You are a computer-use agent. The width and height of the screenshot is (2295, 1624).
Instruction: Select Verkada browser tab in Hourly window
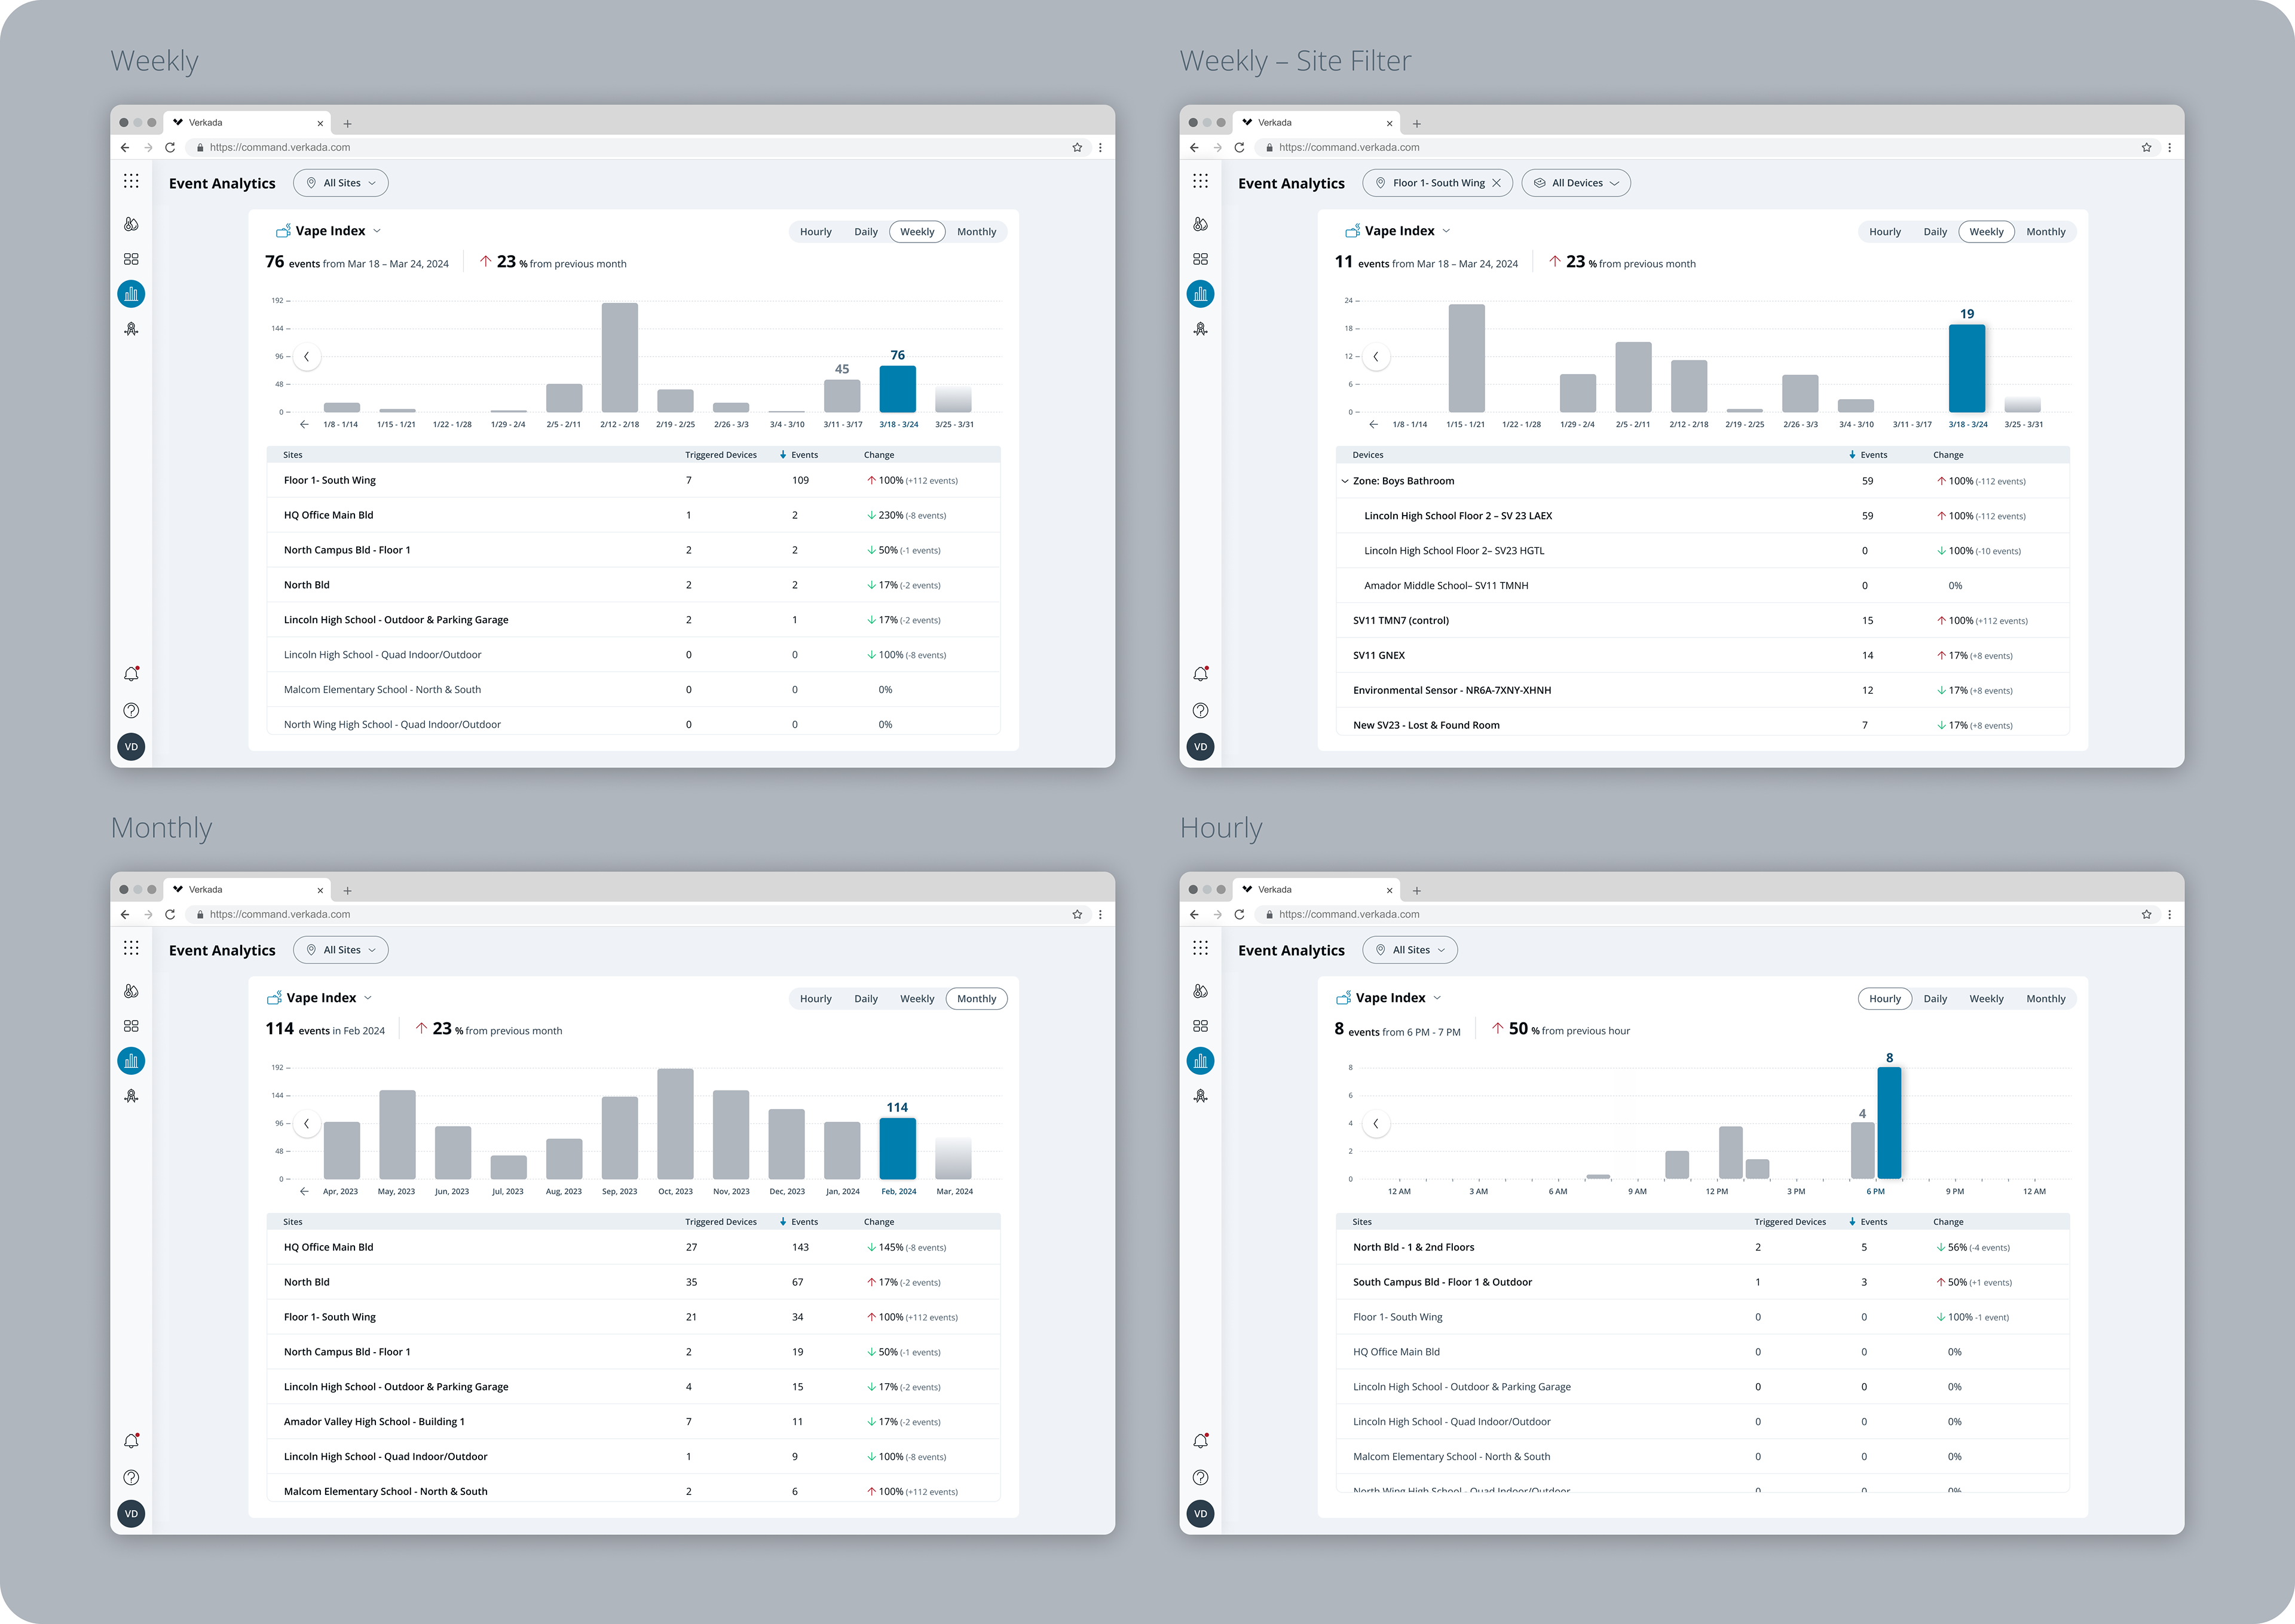[x=1317, y=890]
